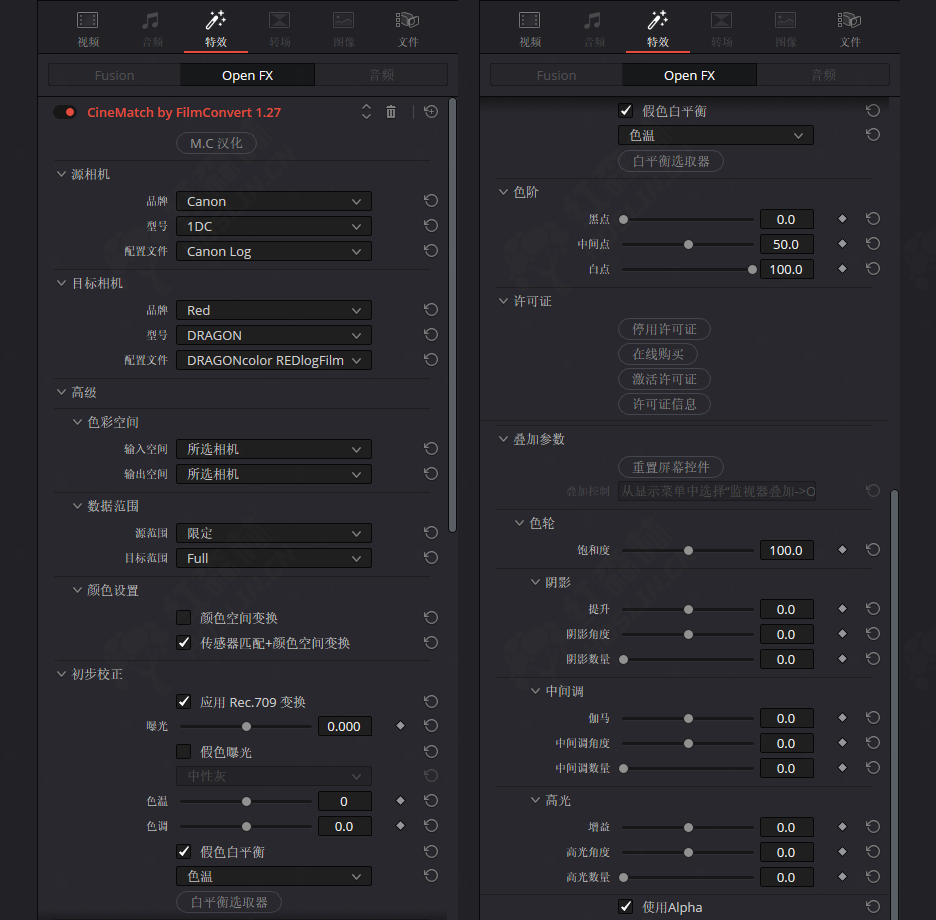Add keyframe for 黑点 parameter
The image size is (936, 920).
(842, 219)
